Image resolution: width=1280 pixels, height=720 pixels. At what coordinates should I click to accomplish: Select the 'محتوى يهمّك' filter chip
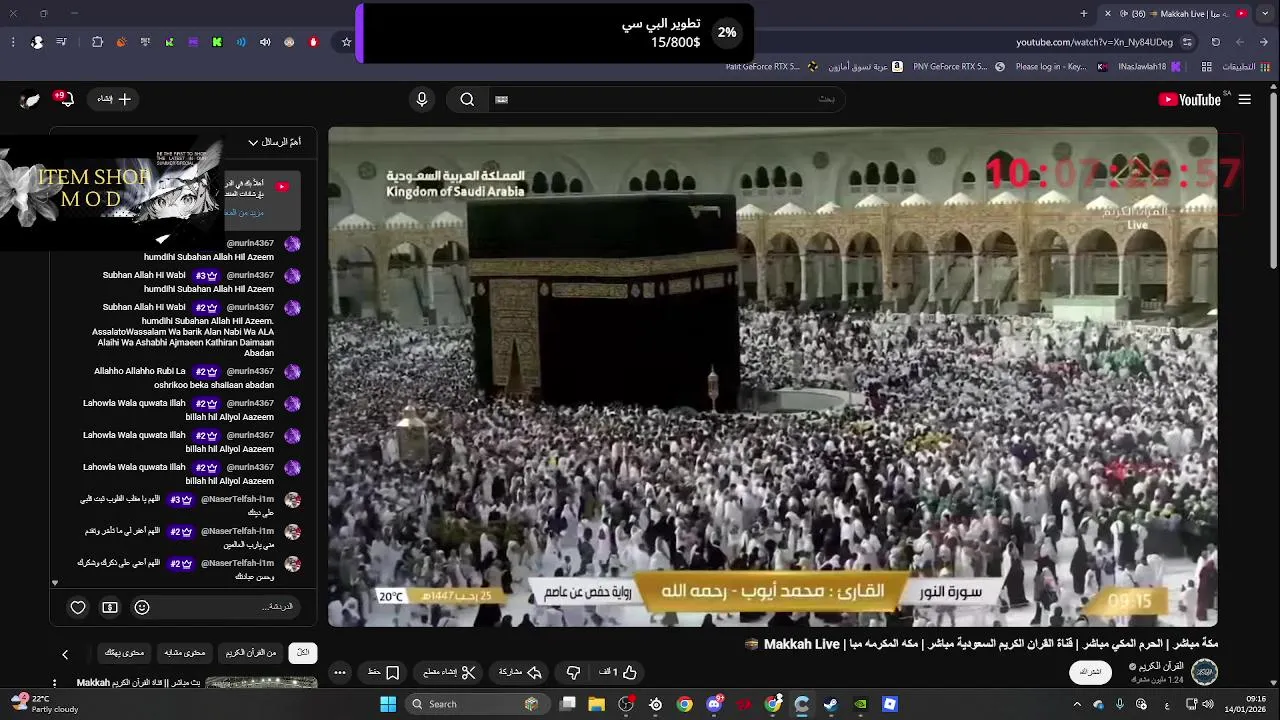(125, 653)
